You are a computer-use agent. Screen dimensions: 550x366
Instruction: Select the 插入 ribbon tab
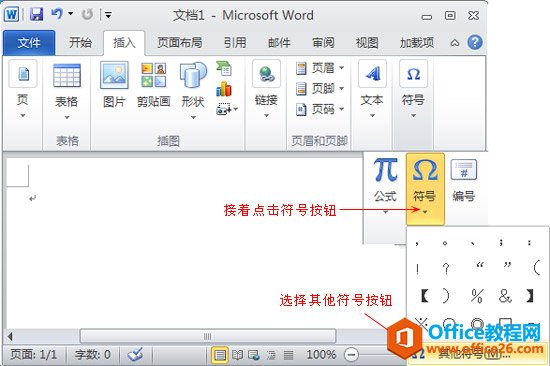pyautogui.click(x=124, y=43)
